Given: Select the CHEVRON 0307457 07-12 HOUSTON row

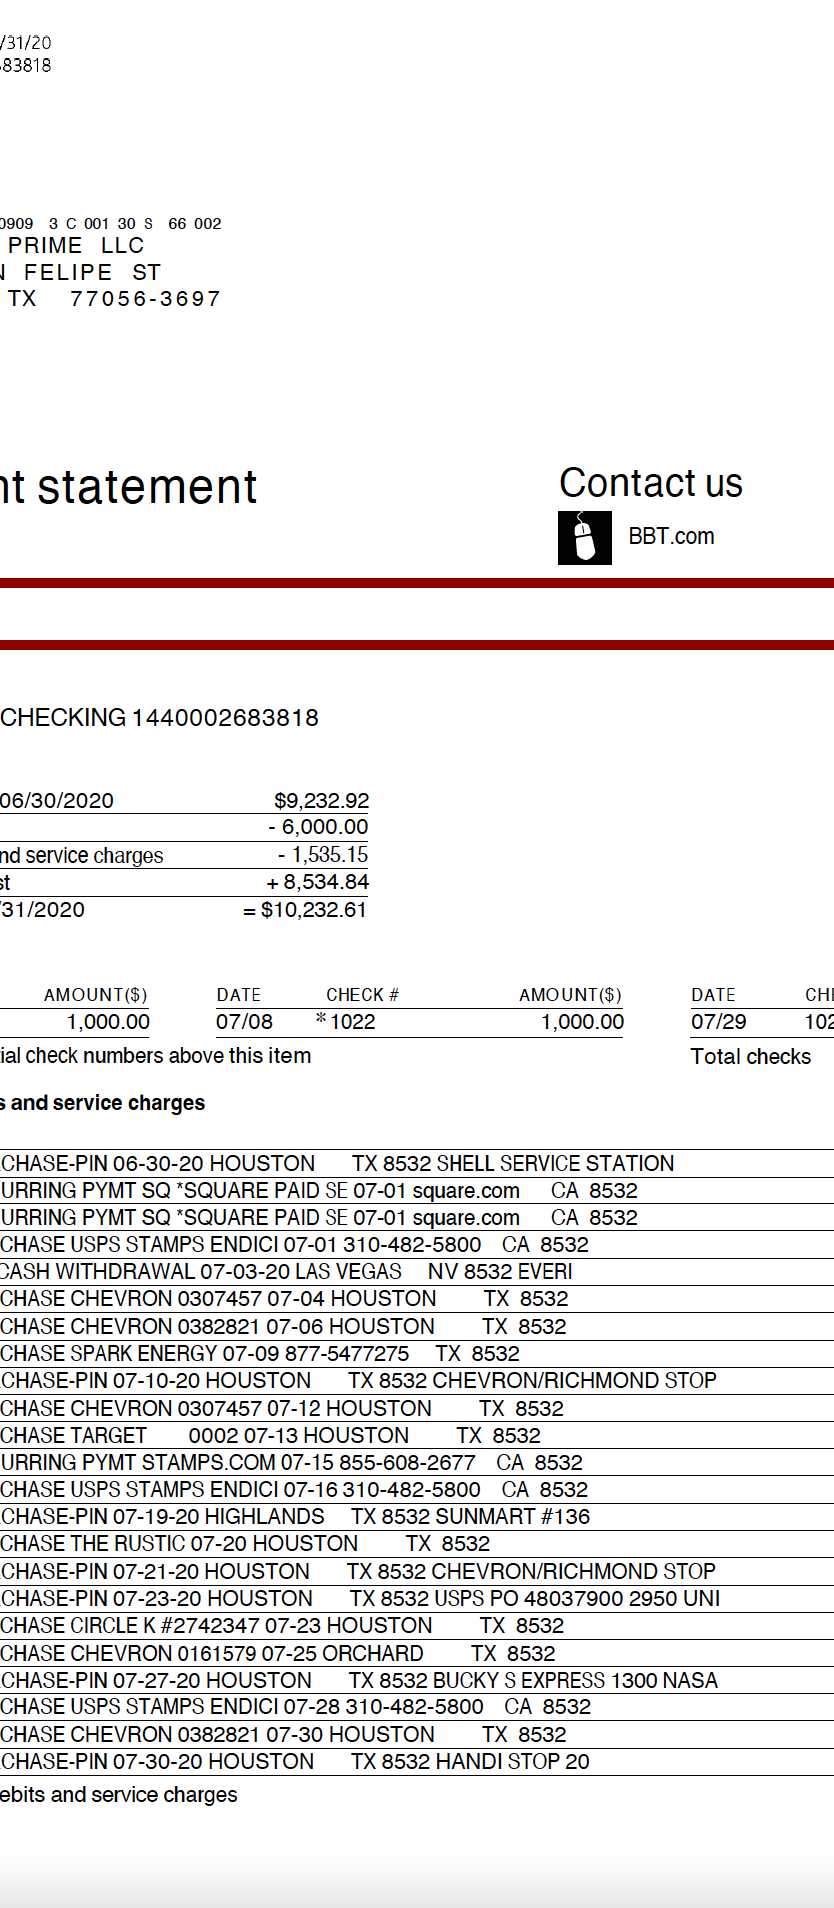Looking at the screenshot, I should (417, 1409).
